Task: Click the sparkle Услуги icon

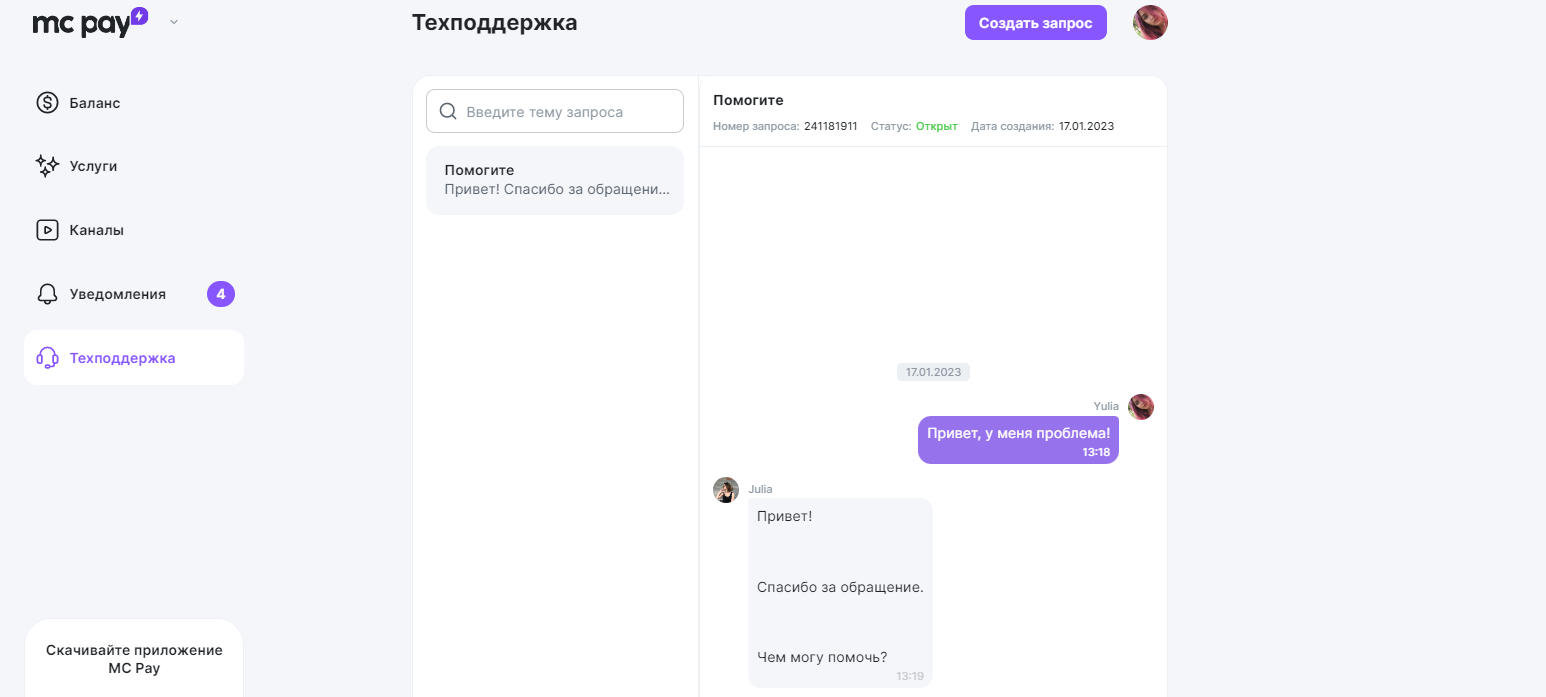Action: (47, 166)
